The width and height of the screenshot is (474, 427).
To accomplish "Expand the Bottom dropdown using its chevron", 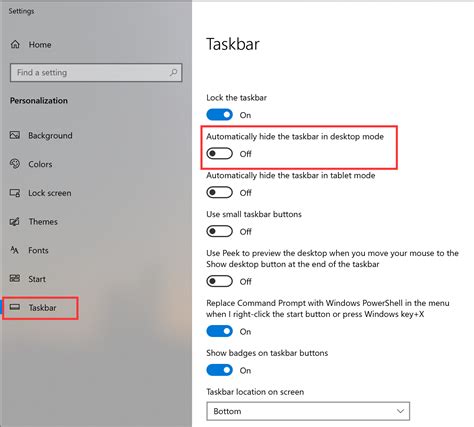I will pyautogui.click(x=400, y=411).
